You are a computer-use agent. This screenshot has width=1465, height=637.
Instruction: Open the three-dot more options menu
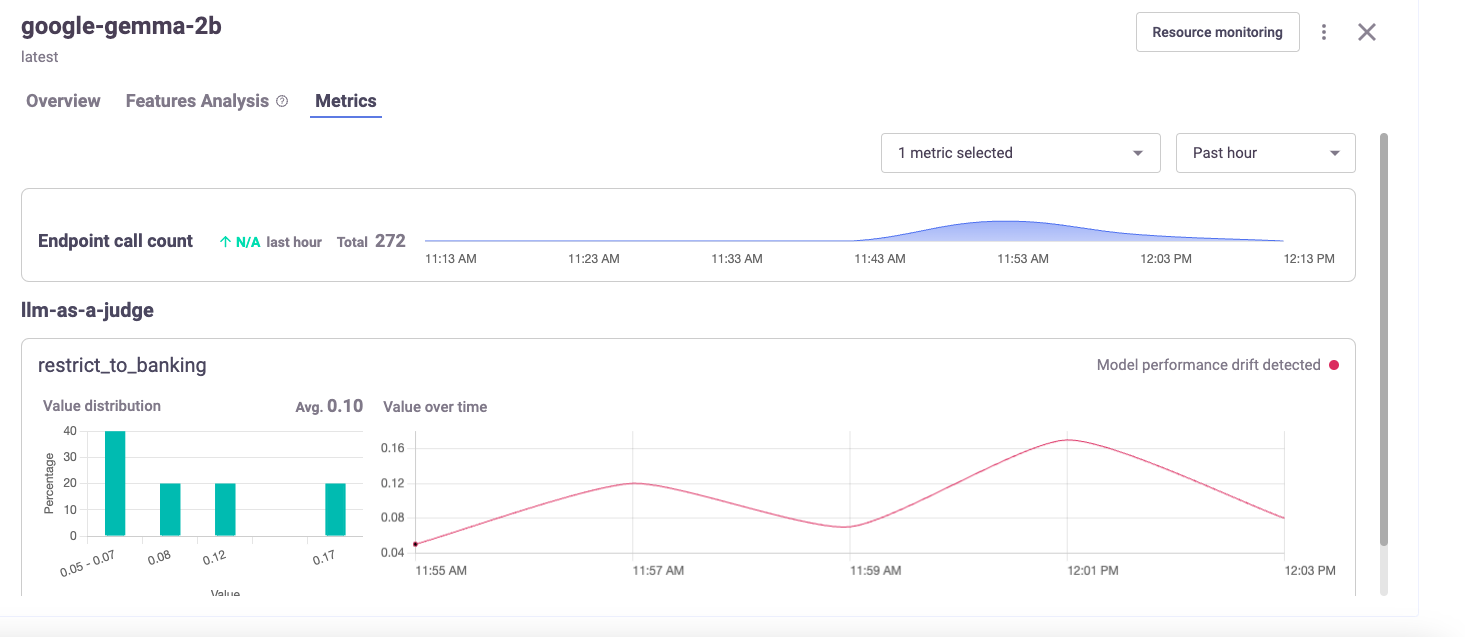point(1324,32)
